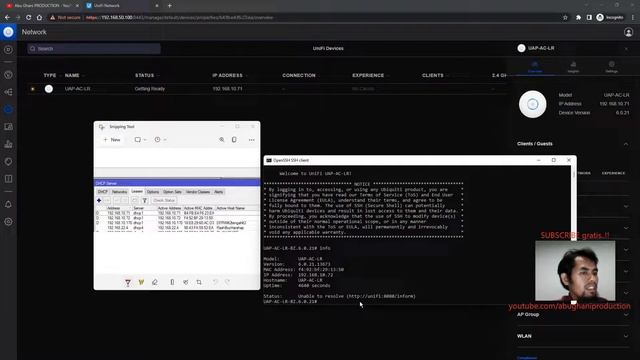Click the blue plus add icon in DHCP Server
The height and width of the screenshot is (360, 640).
(x=99, y=200)
